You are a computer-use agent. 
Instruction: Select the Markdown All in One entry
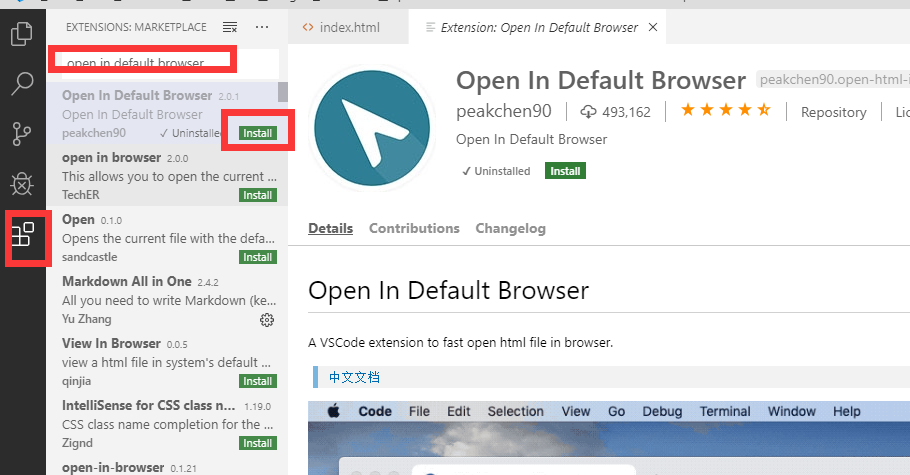(x=167, y=300)
